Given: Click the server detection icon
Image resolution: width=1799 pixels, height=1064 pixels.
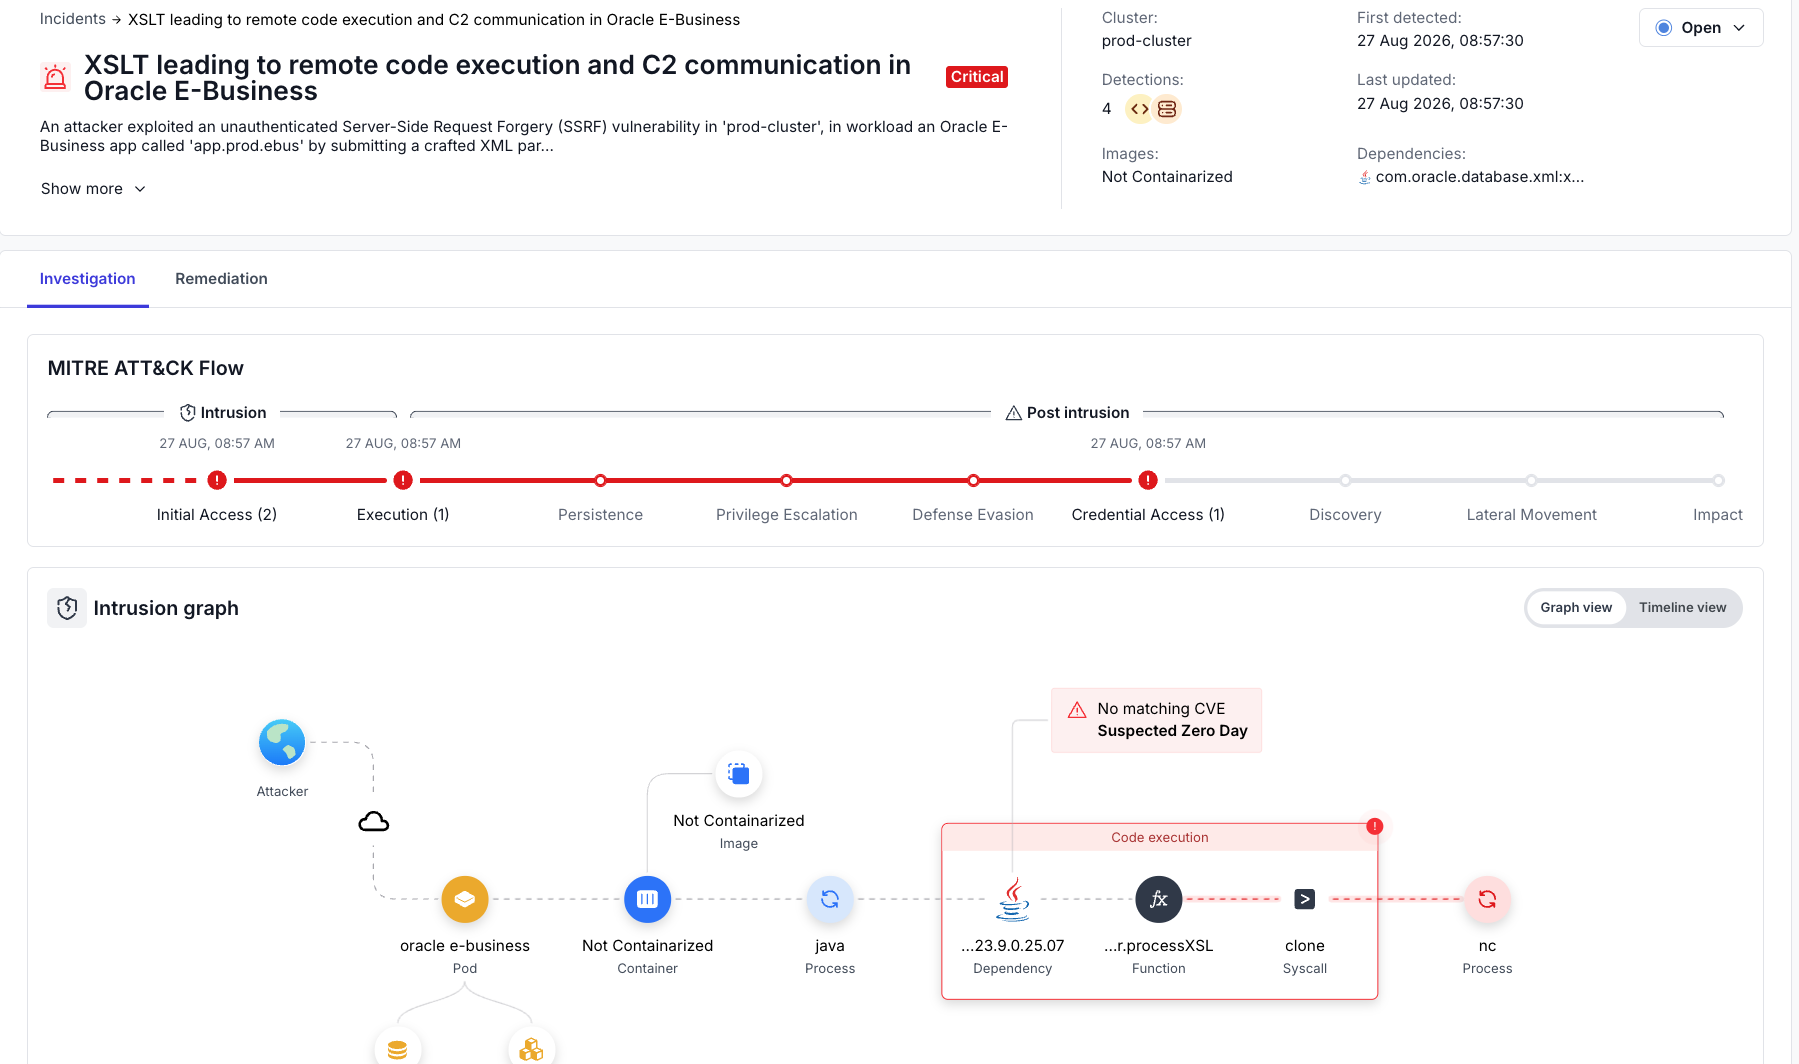Looking at the screenshot, I should point(1167,109).
